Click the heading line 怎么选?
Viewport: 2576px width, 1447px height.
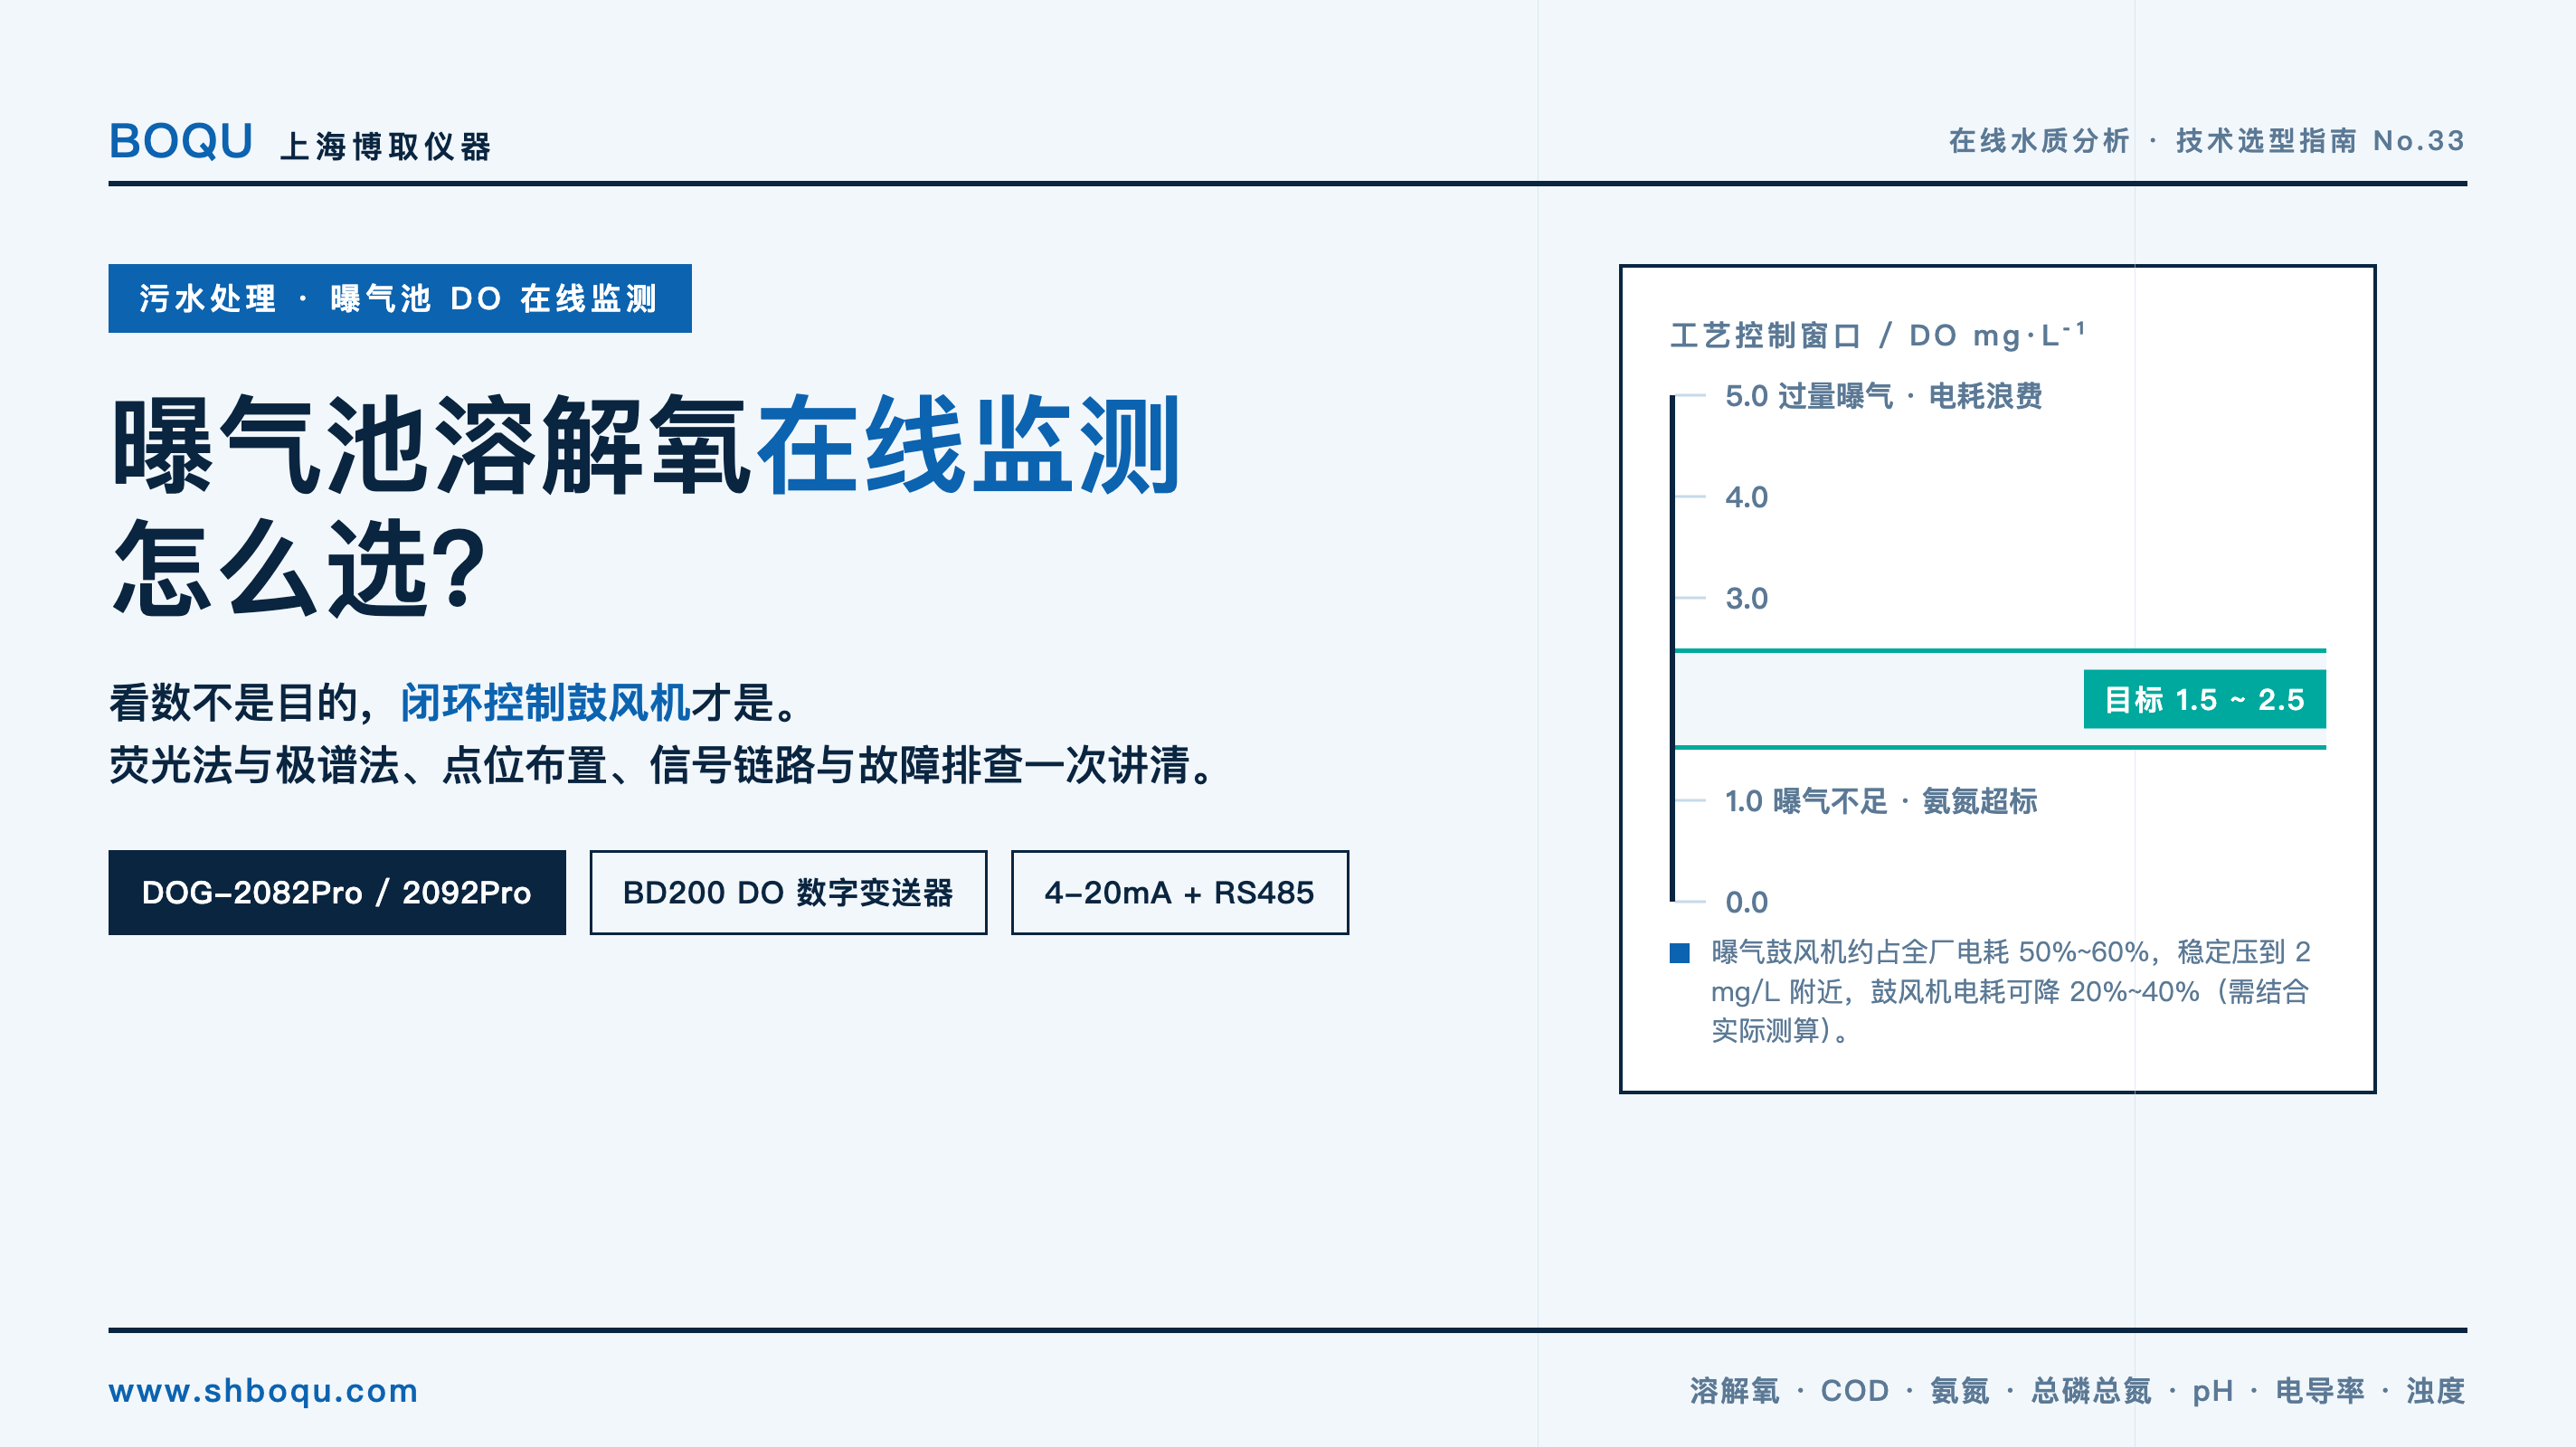(299, 568)
